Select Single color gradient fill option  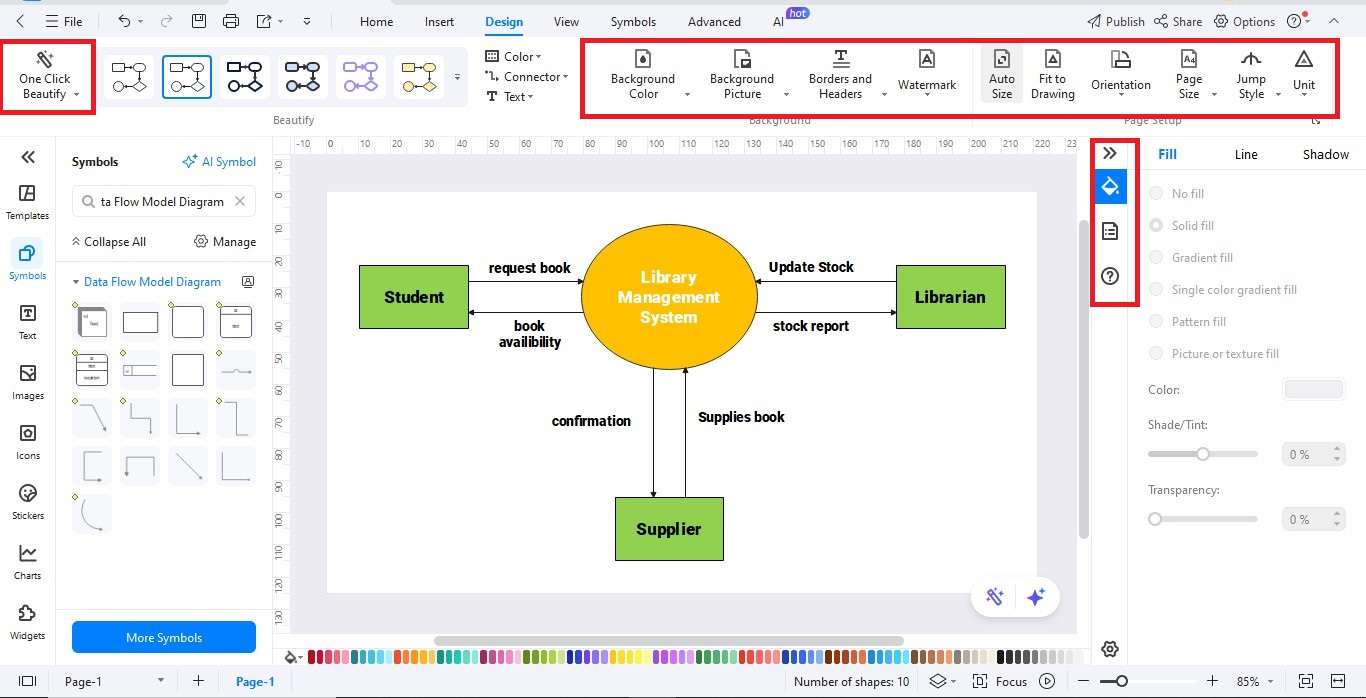tap(1157, 290)
